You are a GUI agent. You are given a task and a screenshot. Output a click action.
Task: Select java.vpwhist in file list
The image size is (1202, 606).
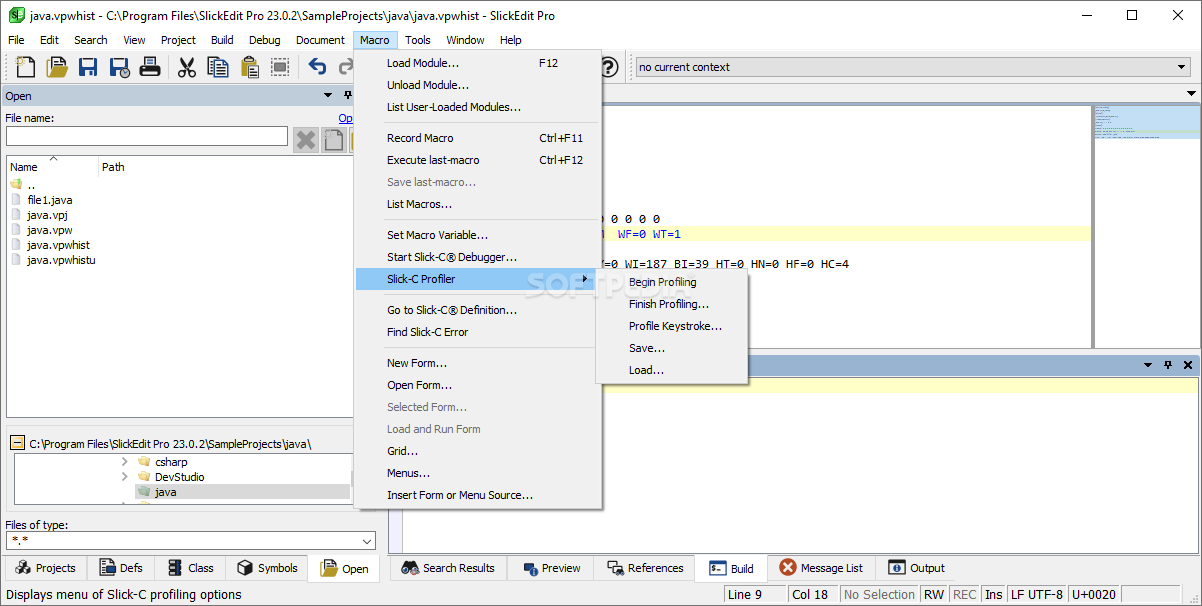[58, 245]
